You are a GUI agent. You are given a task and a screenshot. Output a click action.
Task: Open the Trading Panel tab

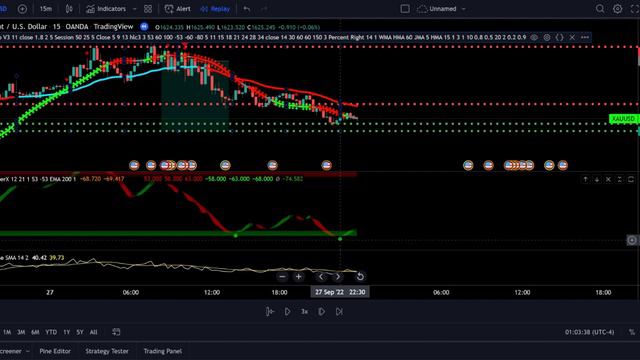(x=162, y=351)
